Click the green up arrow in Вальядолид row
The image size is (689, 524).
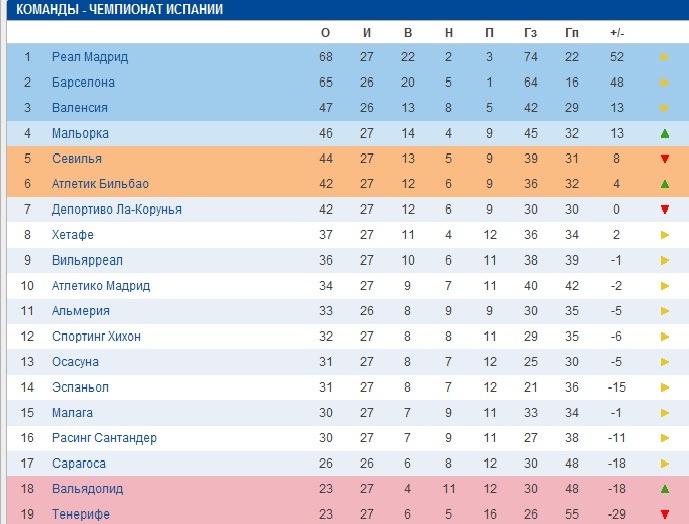(664, 489)
